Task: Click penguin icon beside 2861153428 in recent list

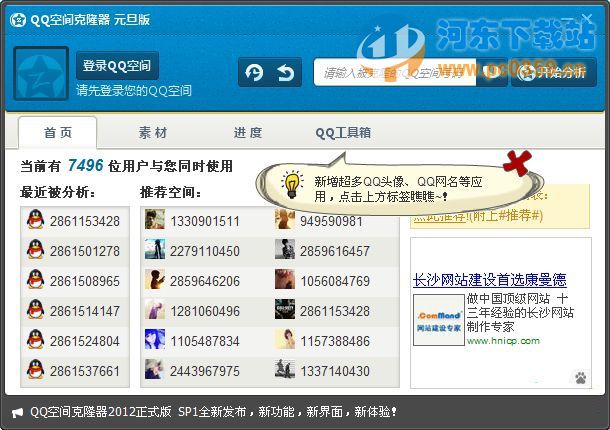Action: pyautogui.click(x=35, y=219)
